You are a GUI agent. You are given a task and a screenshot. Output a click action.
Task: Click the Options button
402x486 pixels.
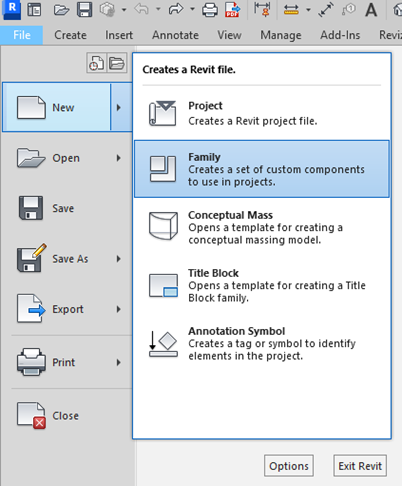click(x=289, y=466)
